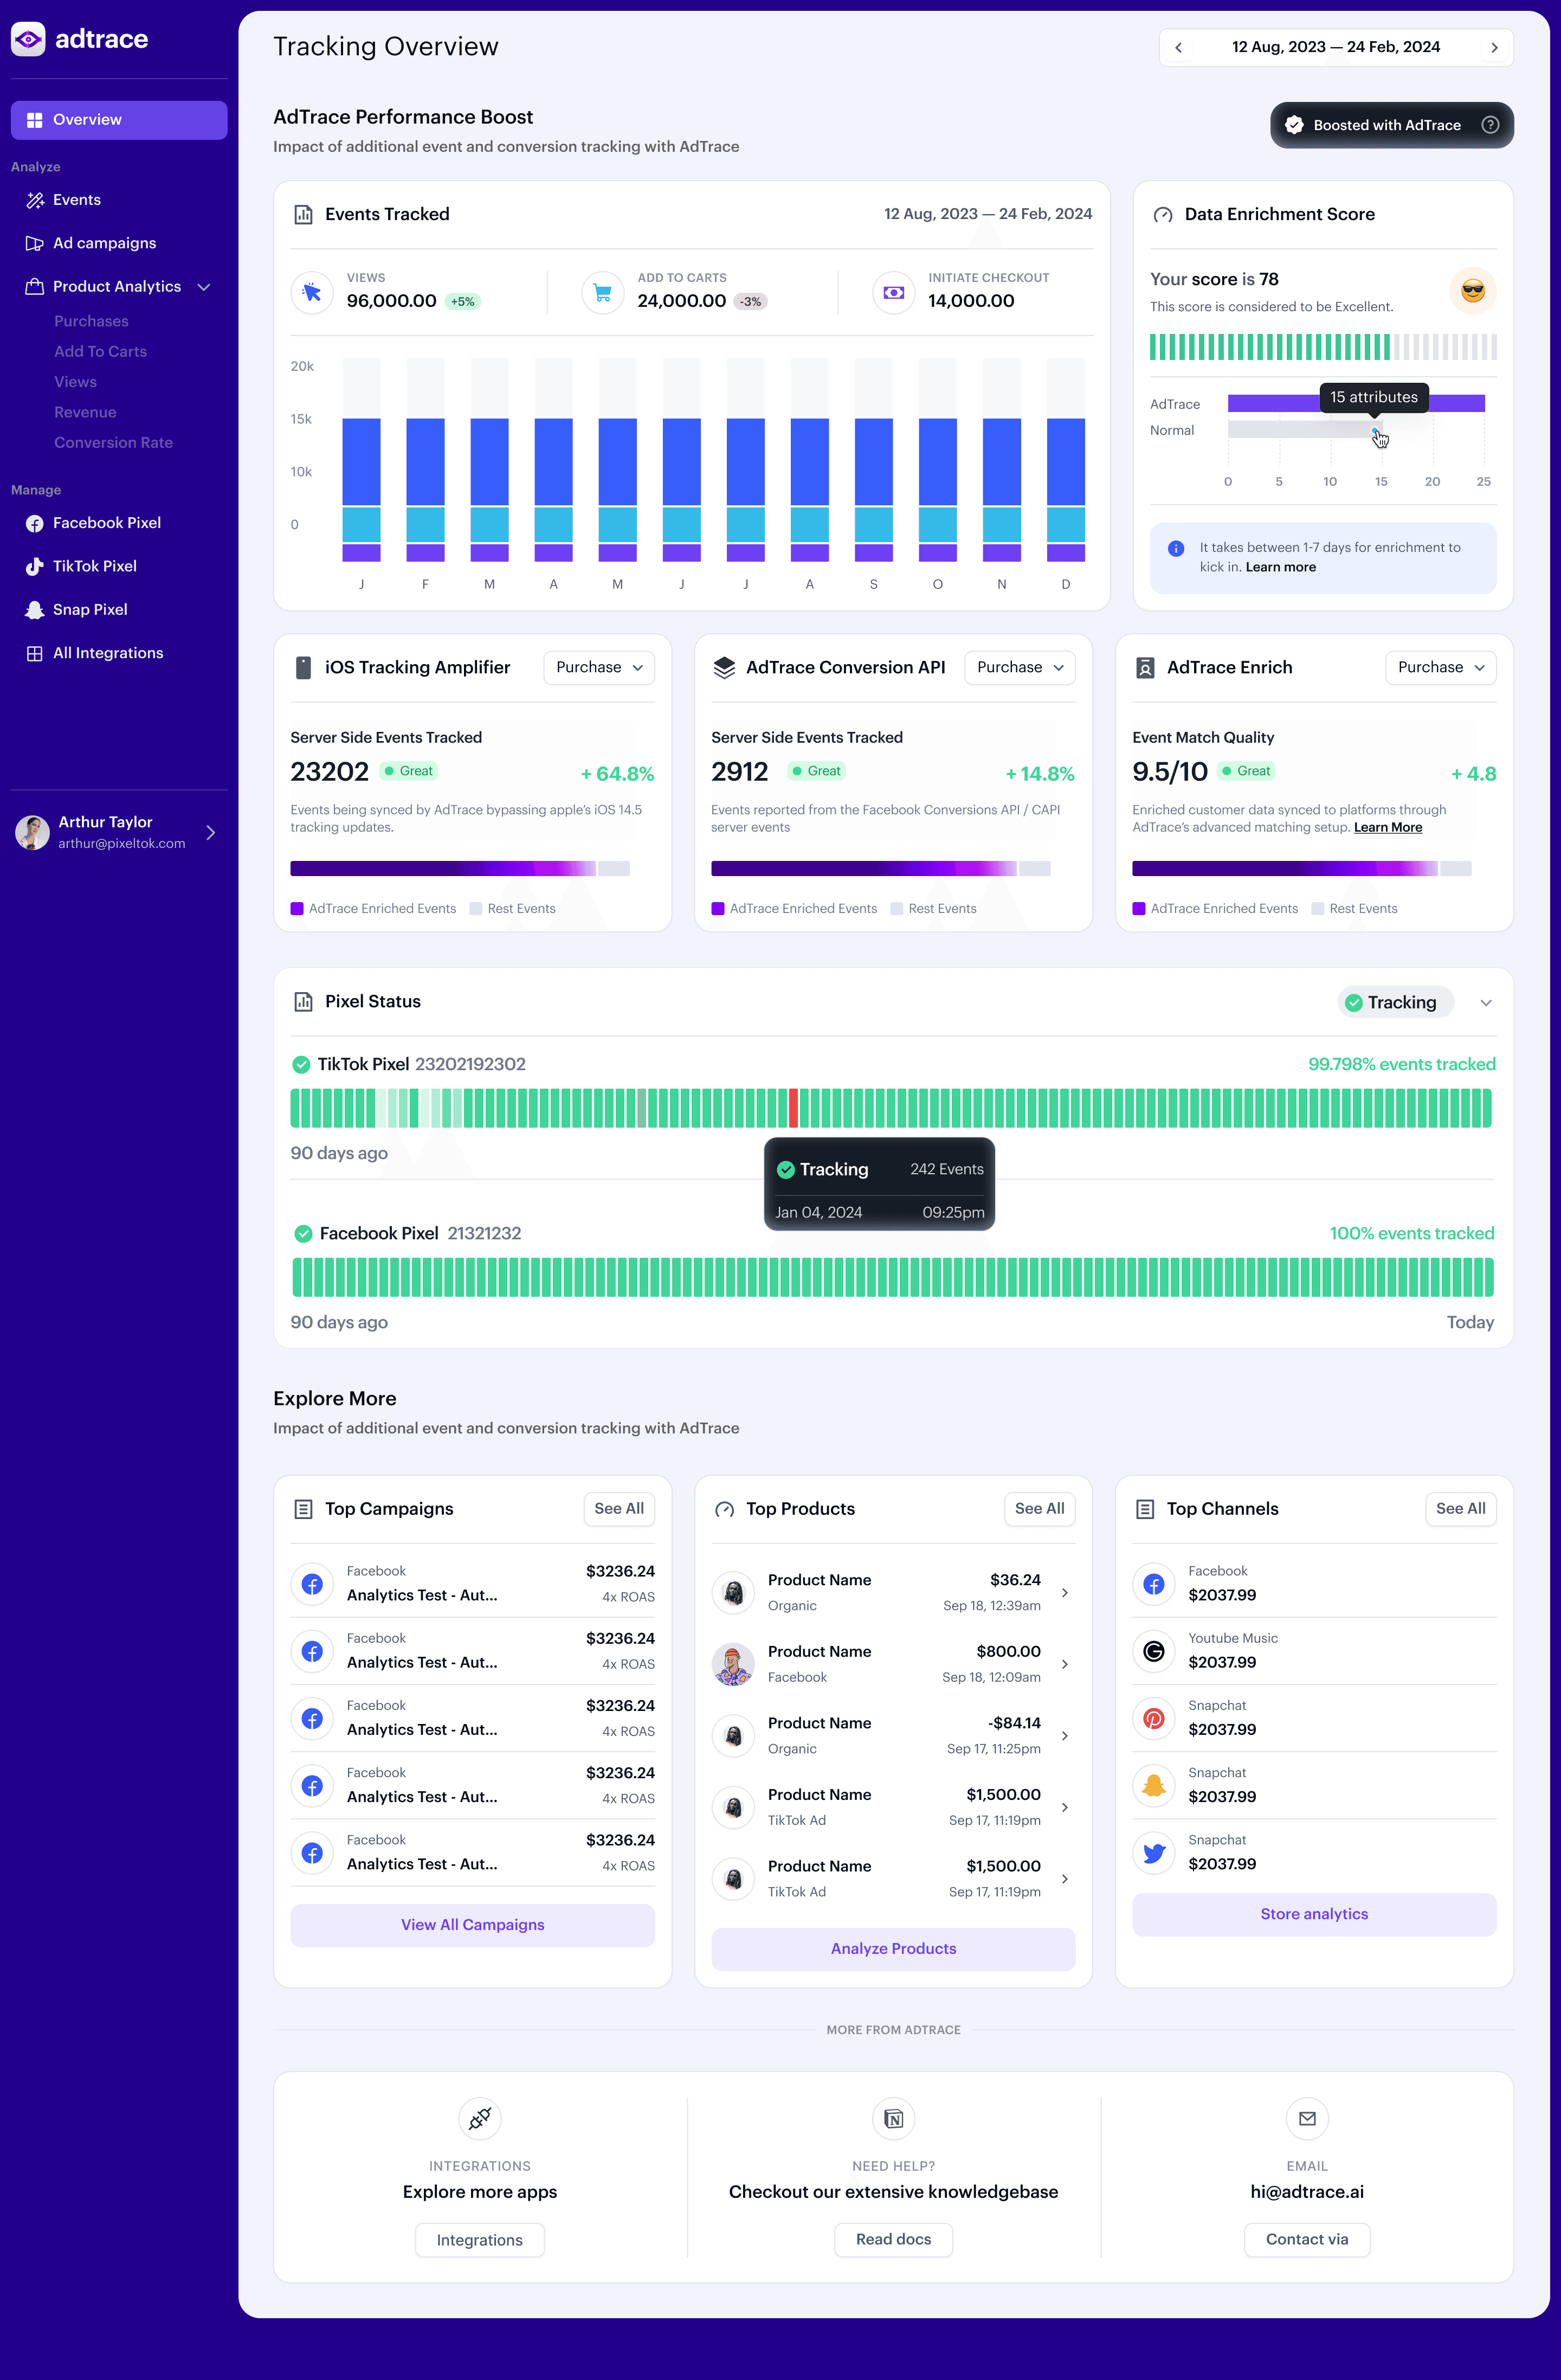Screen dimensions: 1561x2380
Task: Select the Views sub-item in sidebar
Action: pos(75,382)
